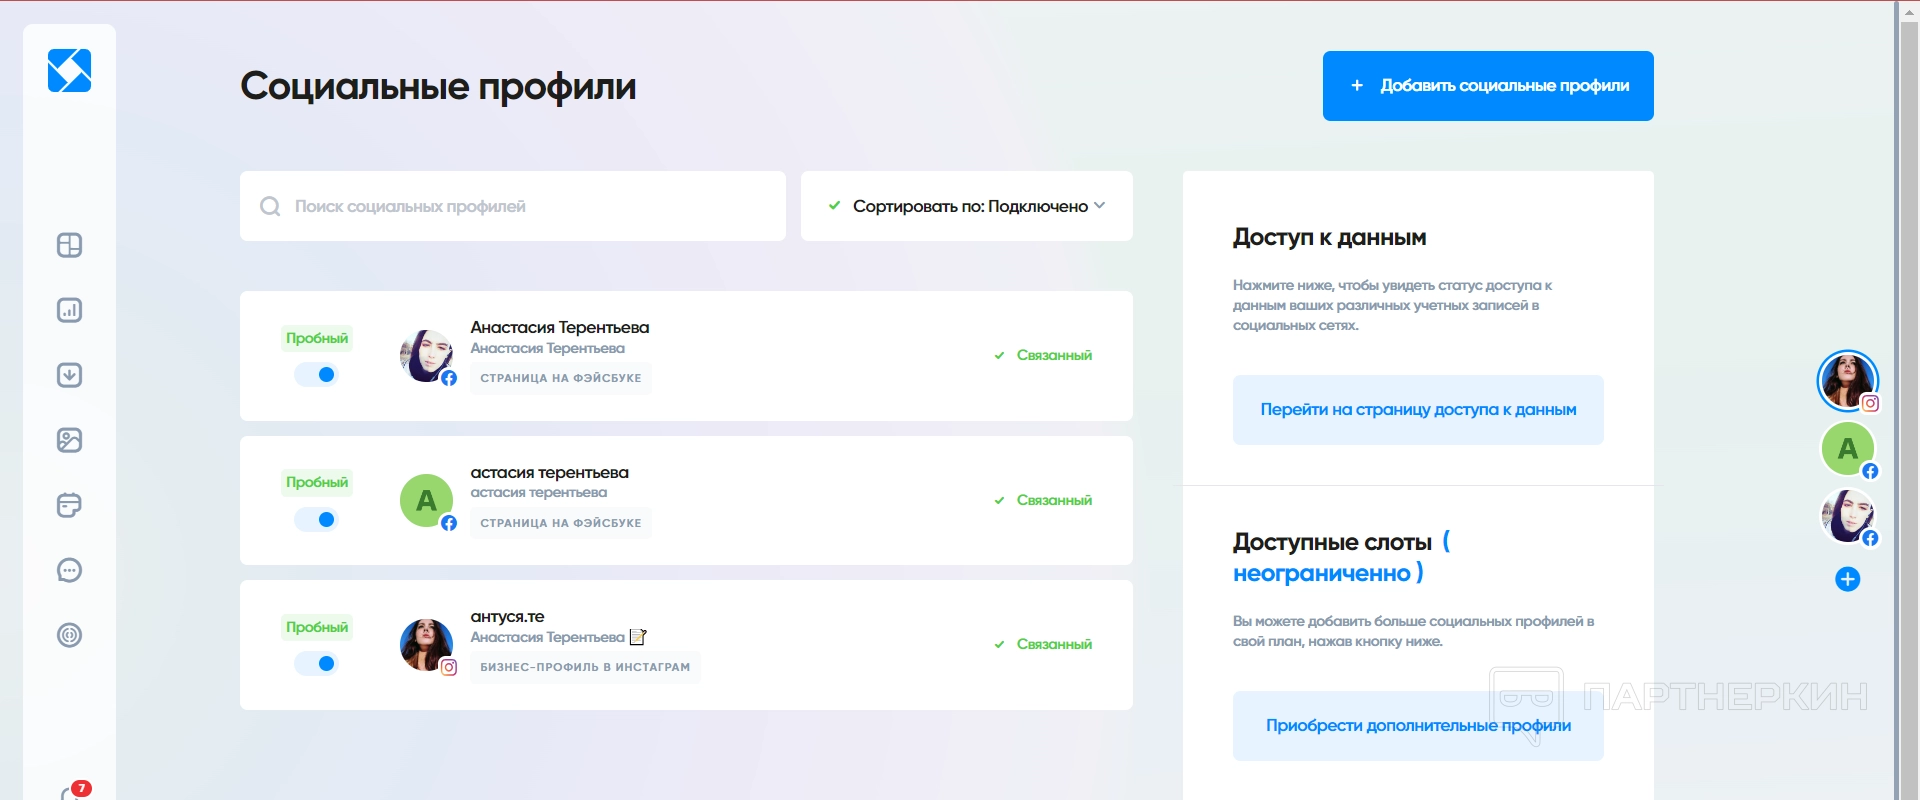Viewport: 1920px width, 800px height.
Task: Click 'Пробный' badge in Анастасия Терентьева Facebook row
Action: pos(317,338)
